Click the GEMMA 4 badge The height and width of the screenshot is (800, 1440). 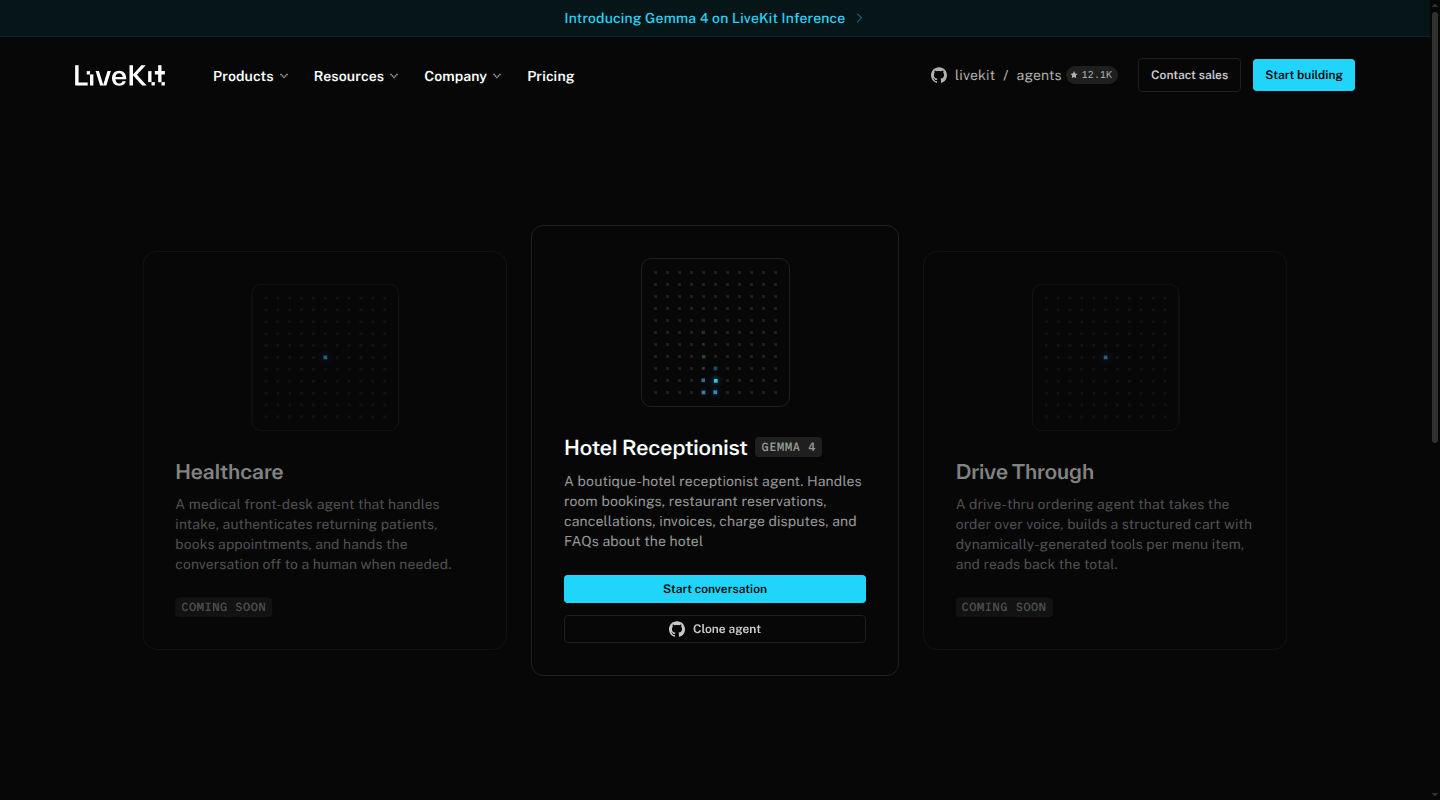789,447
